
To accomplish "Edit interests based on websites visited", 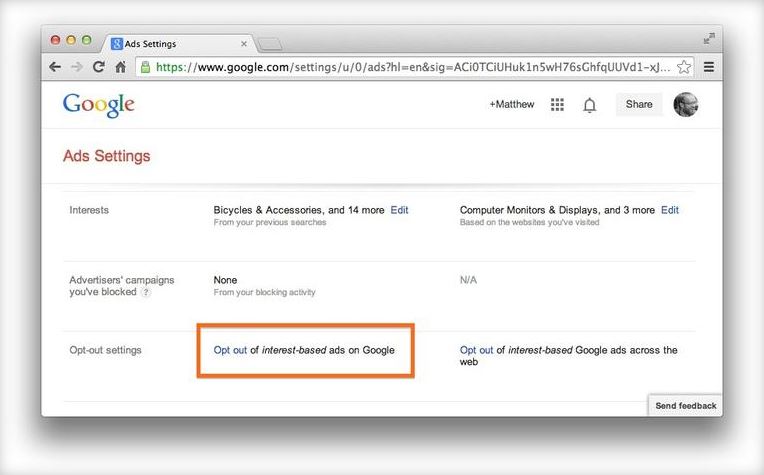I will click(x=669, y=210).
